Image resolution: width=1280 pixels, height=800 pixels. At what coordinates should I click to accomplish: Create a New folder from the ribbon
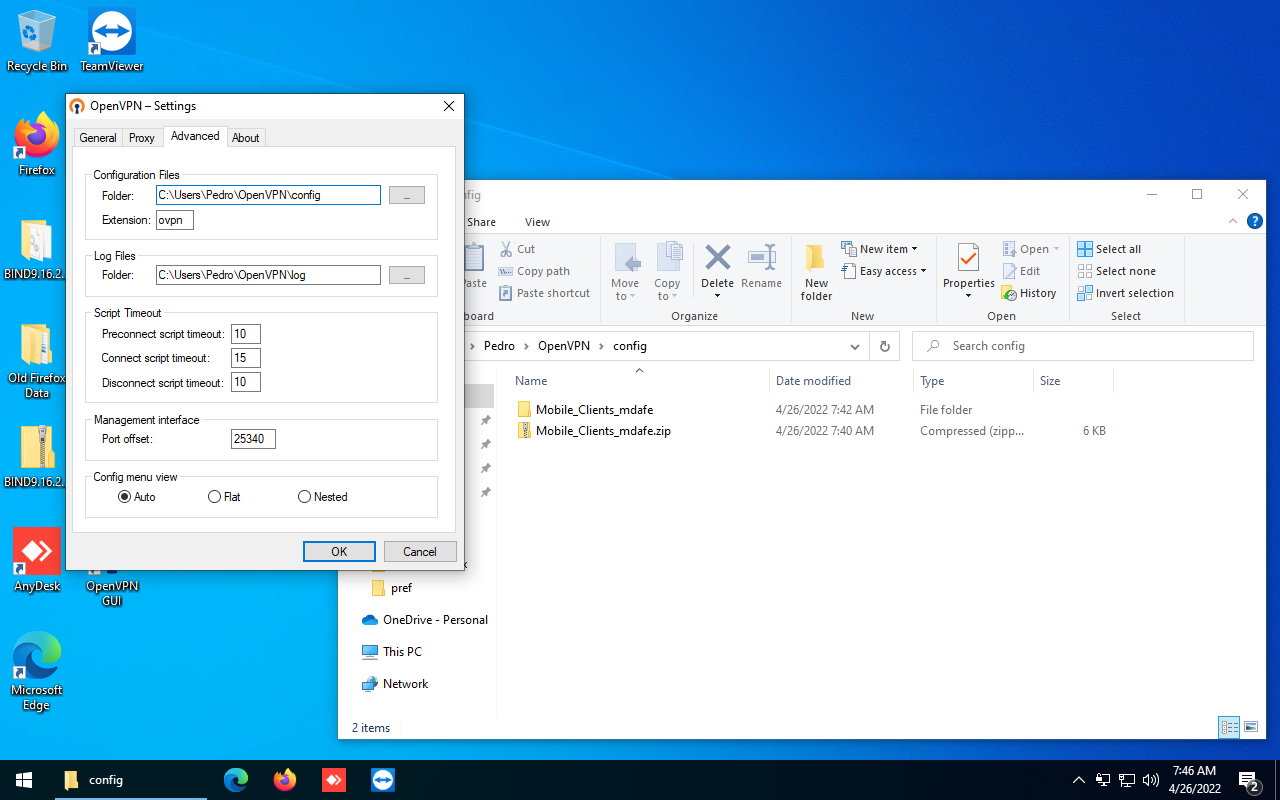tap(816, 270)
